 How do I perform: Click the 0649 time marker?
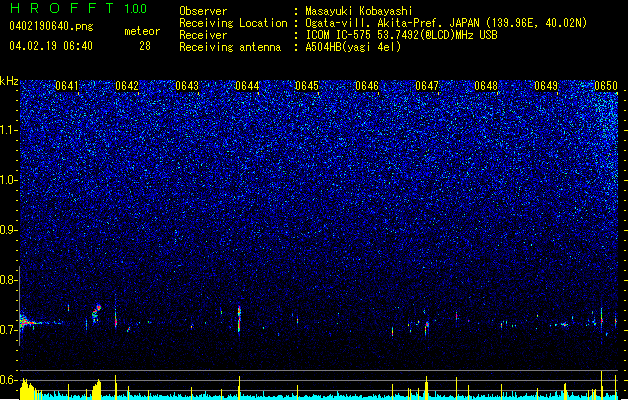coord(546,86)
